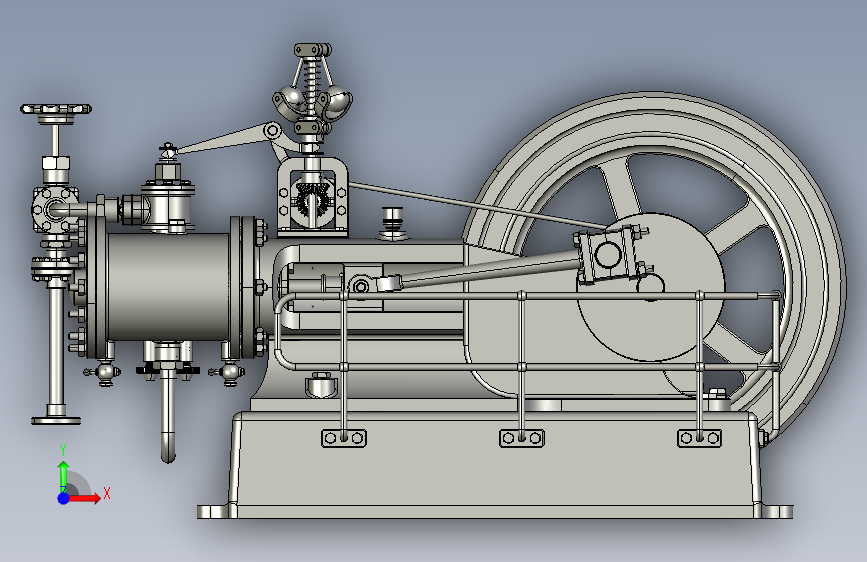Select the valve handwheel at top left
Screen dimensions: 867x562
click(x=56, y=110)
